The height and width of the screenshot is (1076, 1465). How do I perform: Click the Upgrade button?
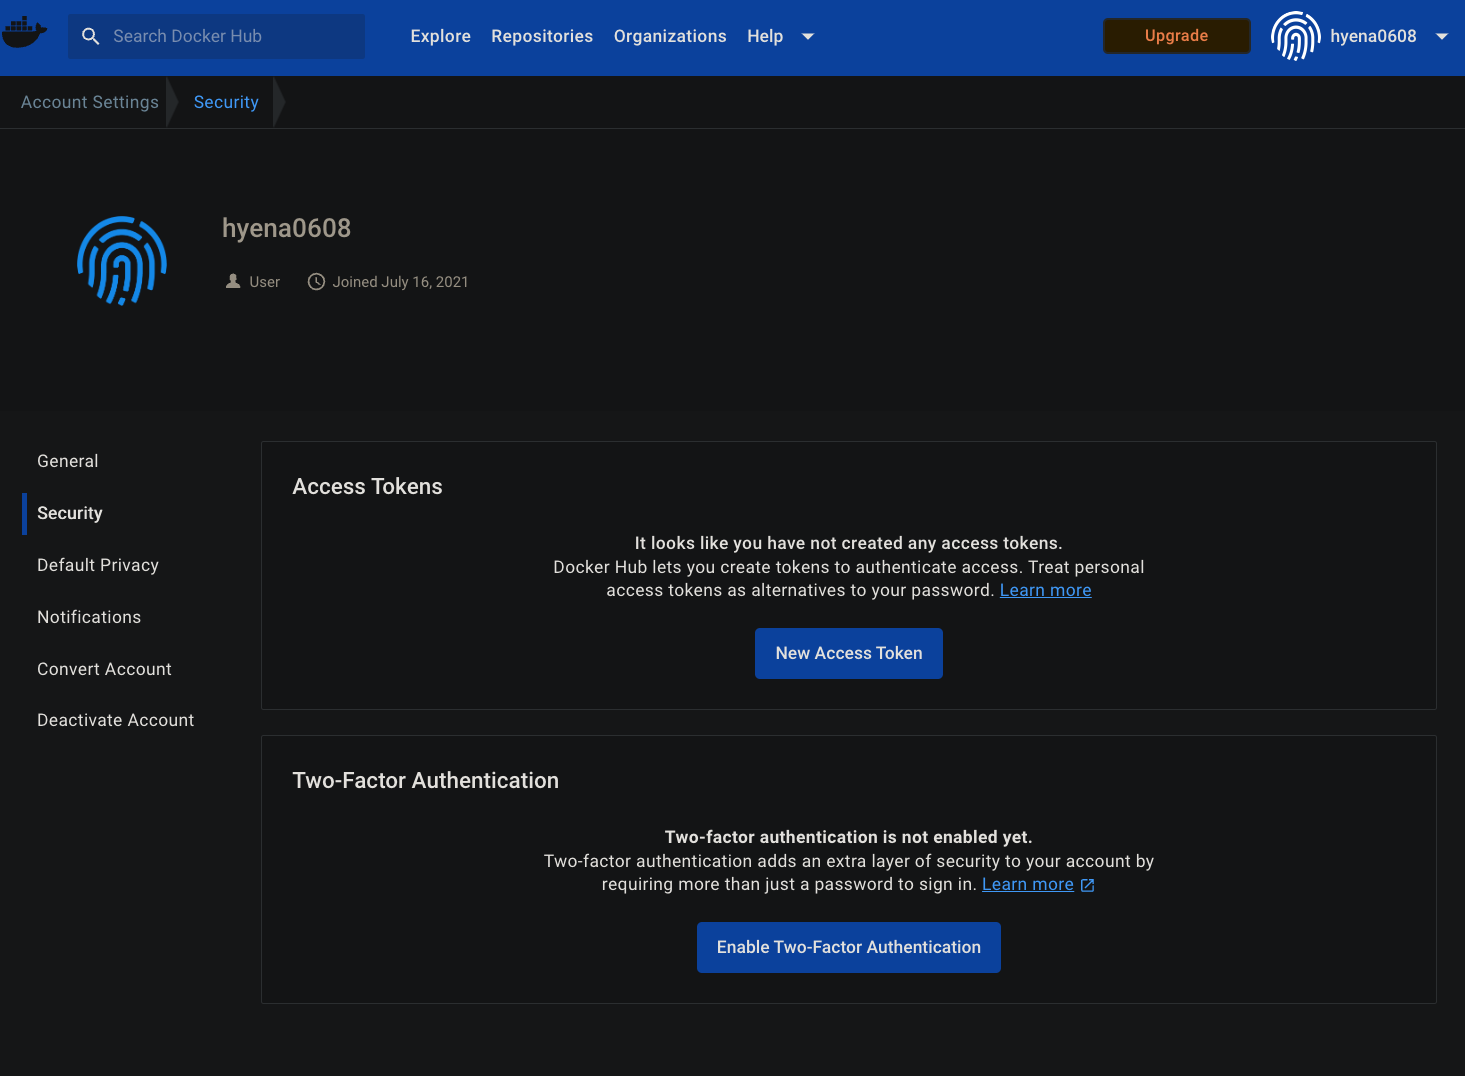pyautogui.click(x=1176, y=35)
